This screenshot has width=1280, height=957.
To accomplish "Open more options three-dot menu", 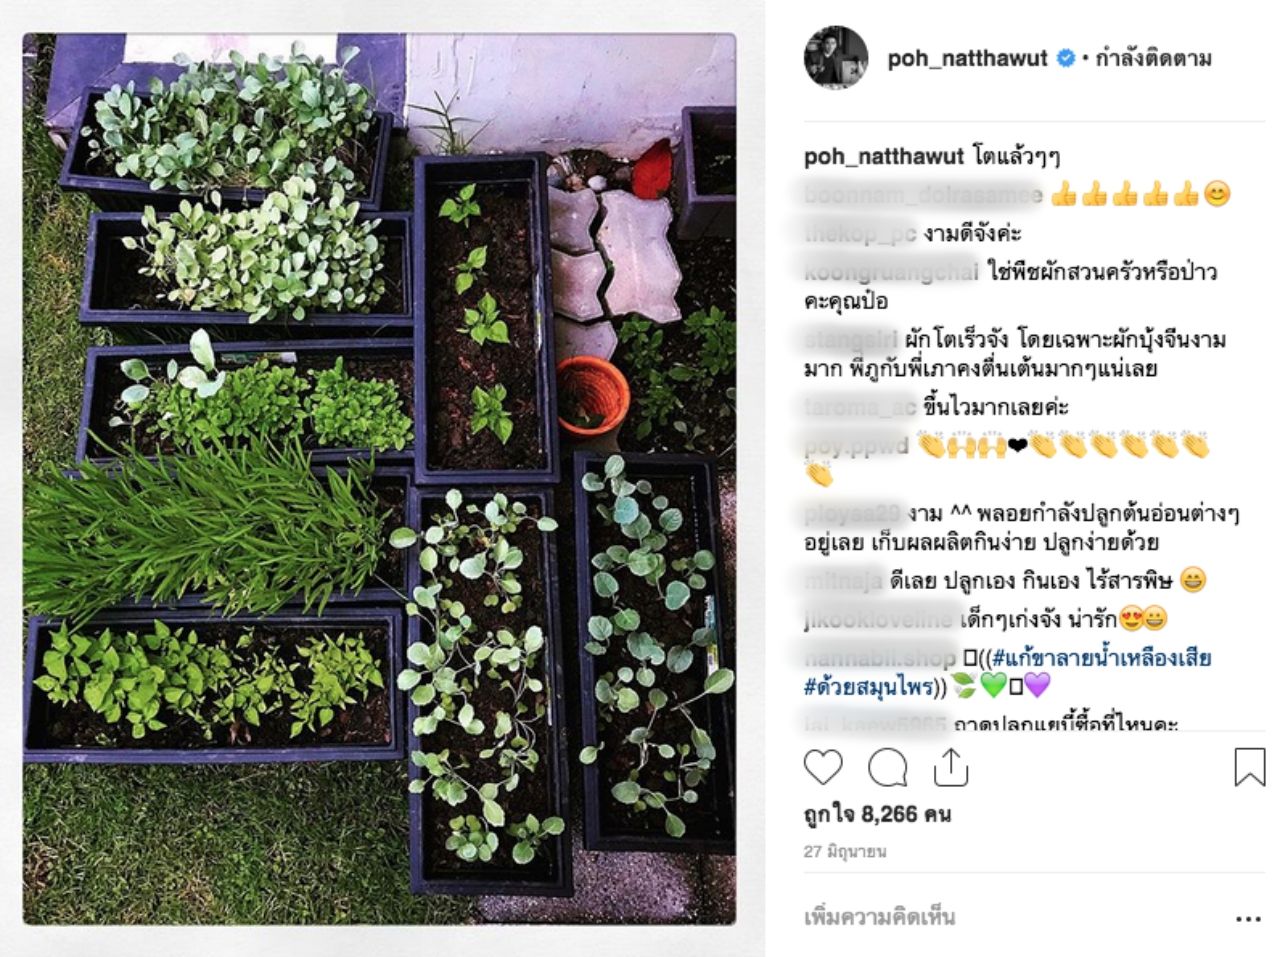I will tap(1247, 918).
